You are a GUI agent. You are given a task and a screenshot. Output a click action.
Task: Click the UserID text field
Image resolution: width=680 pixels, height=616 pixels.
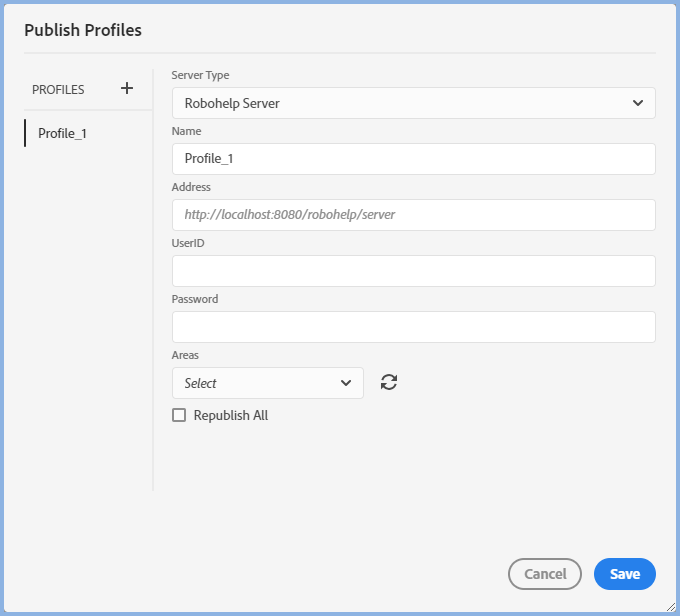pyautogui.click(x=413, y=271)
